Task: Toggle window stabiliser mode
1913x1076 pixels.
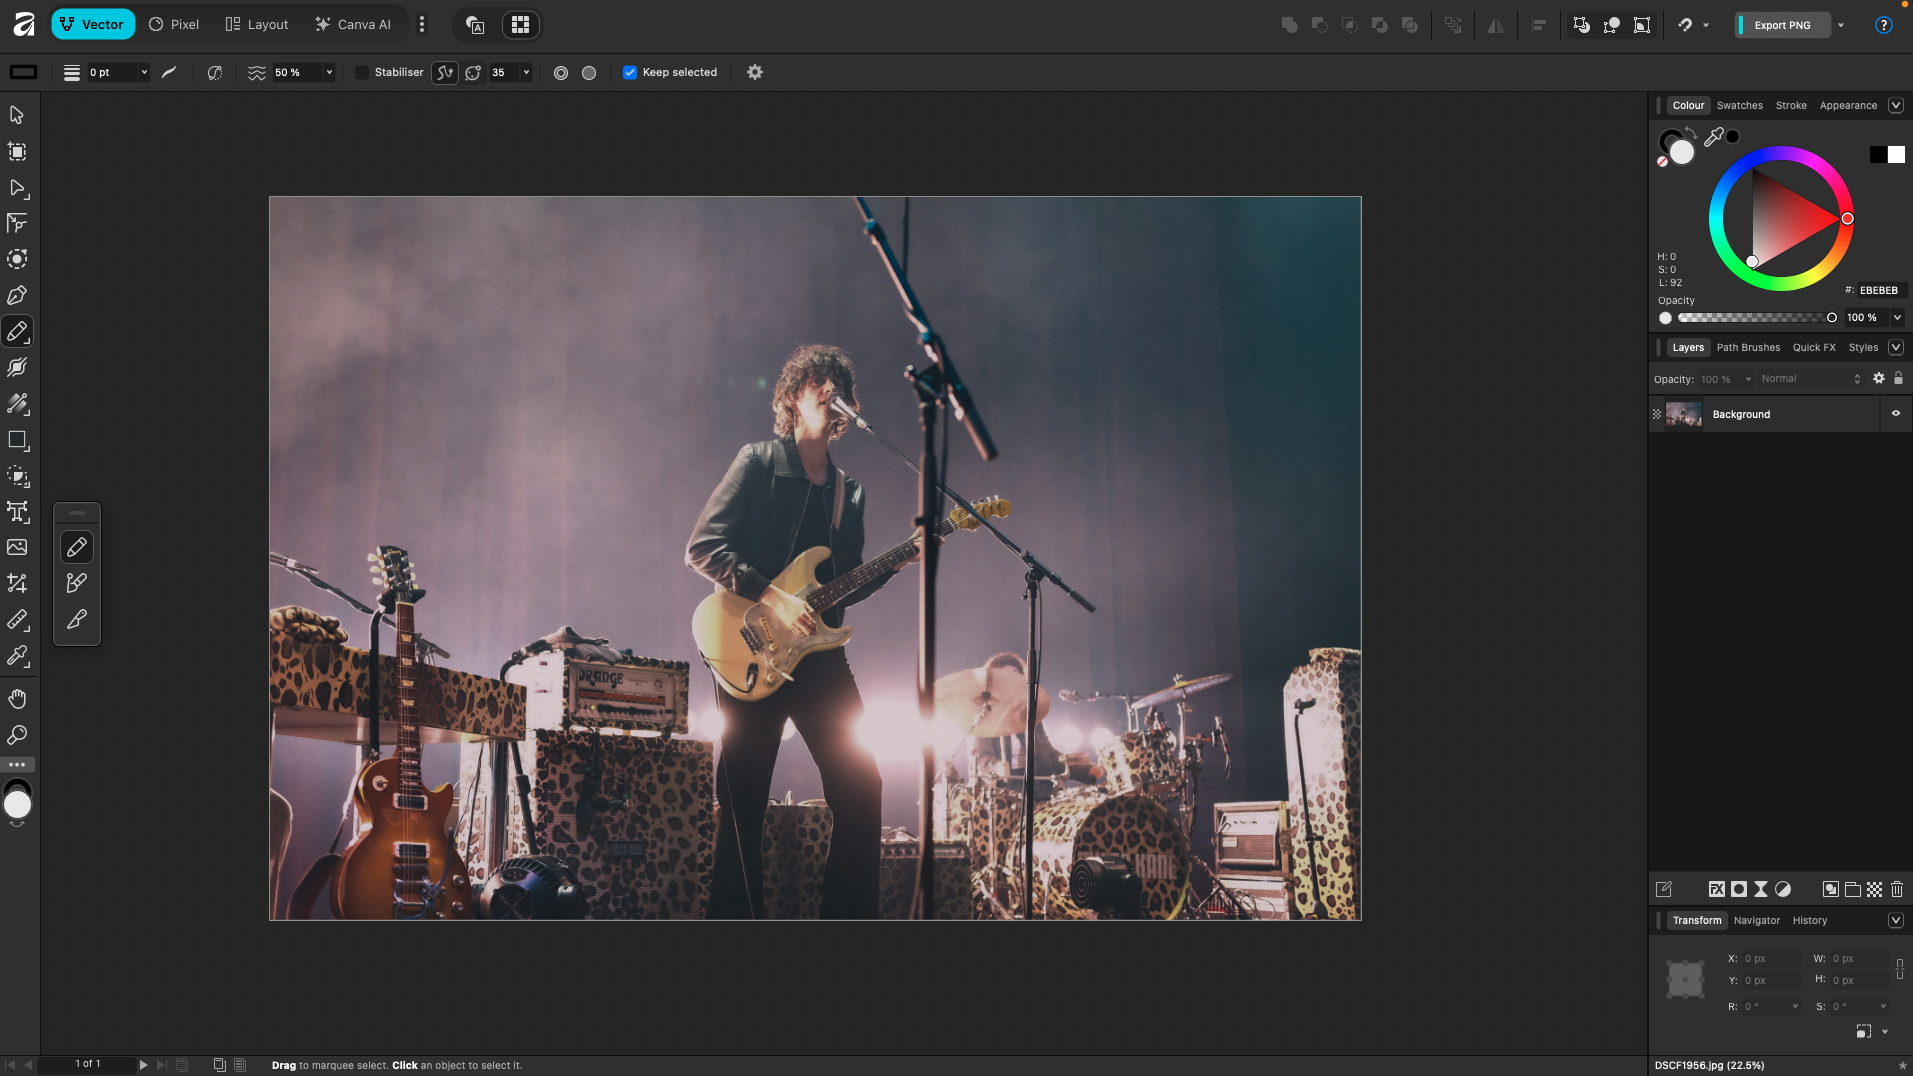Action: click(x=473, y=72)
